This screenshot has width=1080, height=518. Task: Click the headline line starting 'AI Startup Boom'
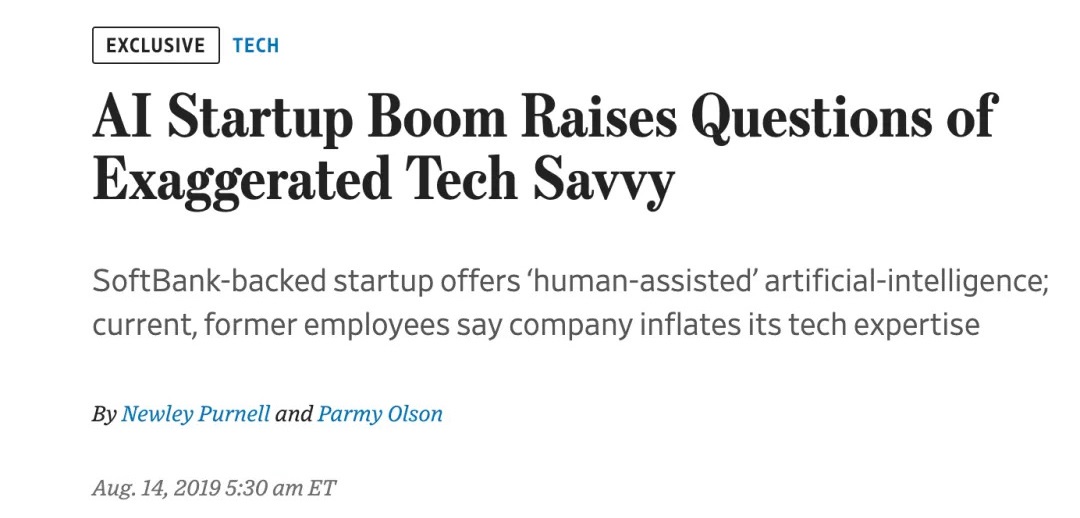543,118
